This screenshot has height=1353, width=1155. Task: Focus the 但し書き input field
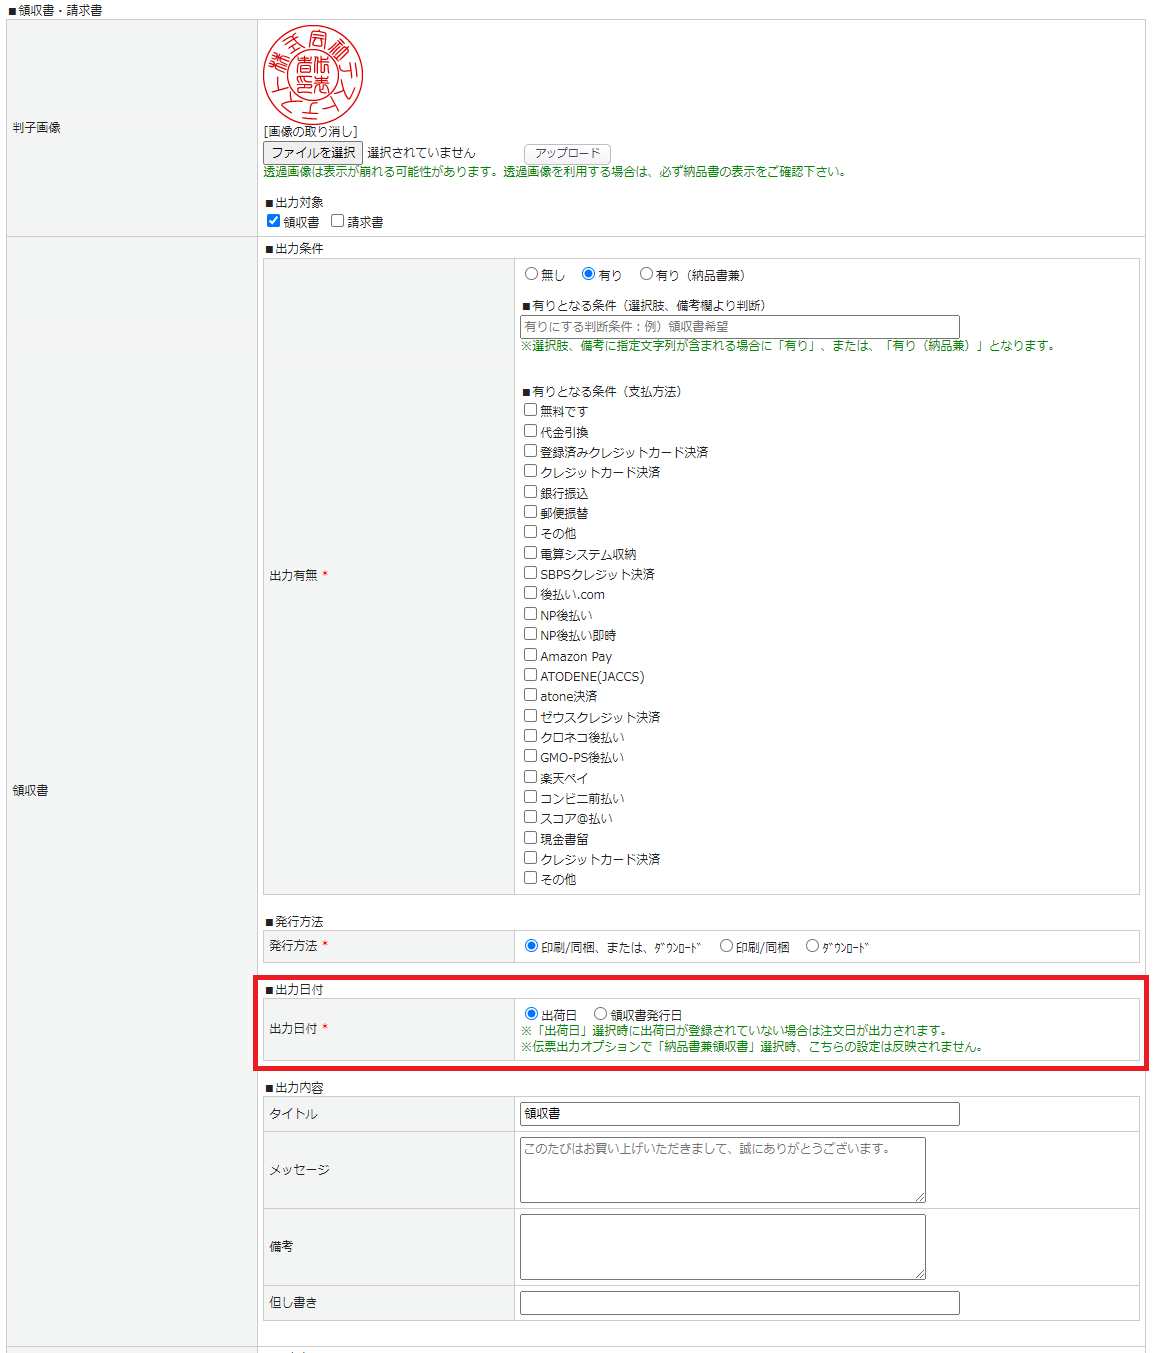(739, 1303)
